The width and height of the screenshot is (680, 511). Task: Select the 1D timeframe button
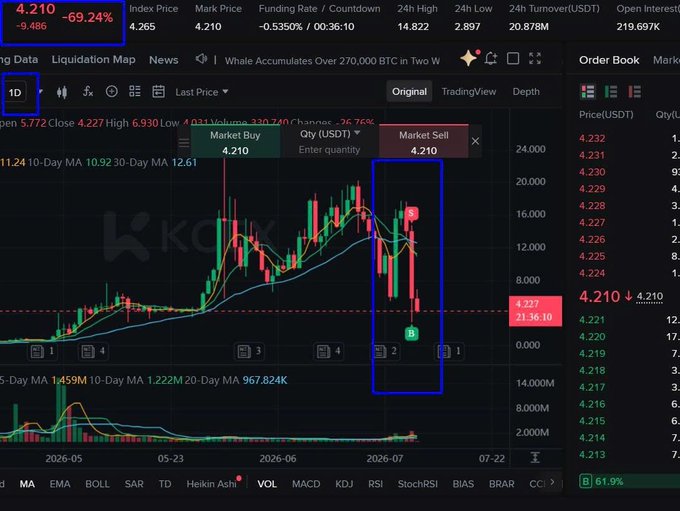[x=15, y=93]
